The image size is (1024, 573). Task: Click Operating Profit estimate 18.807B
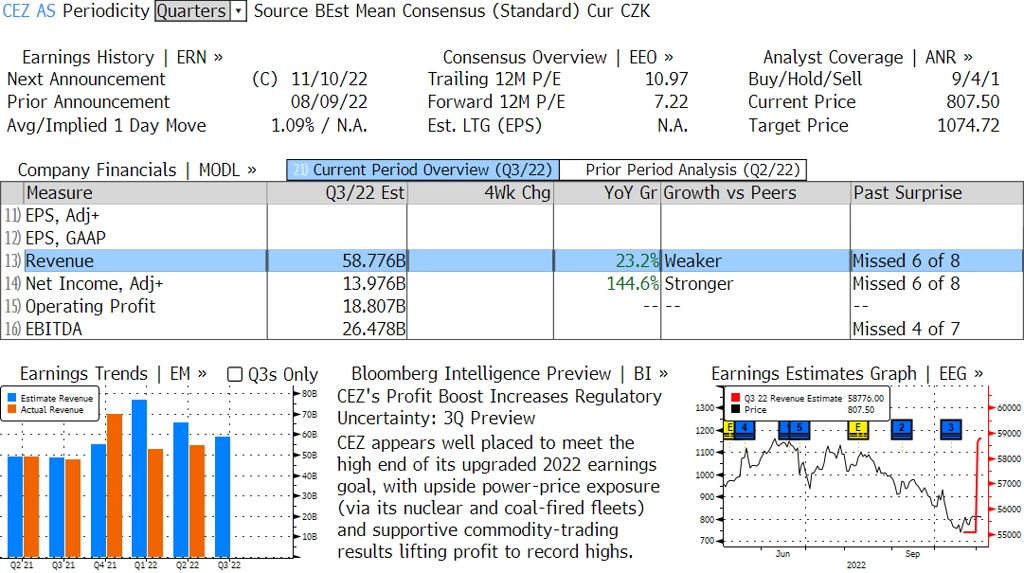tap(374, 306)
